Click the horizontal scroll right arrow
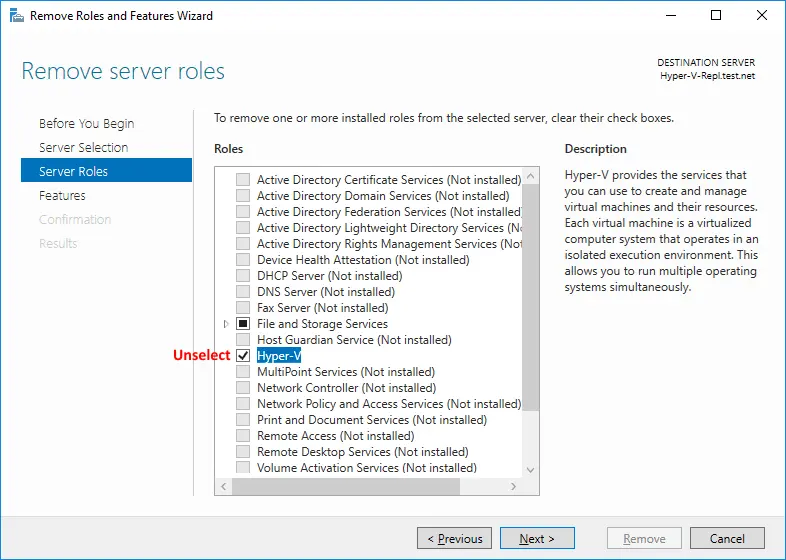The image size is (786, 560). (x=513, y=486)
